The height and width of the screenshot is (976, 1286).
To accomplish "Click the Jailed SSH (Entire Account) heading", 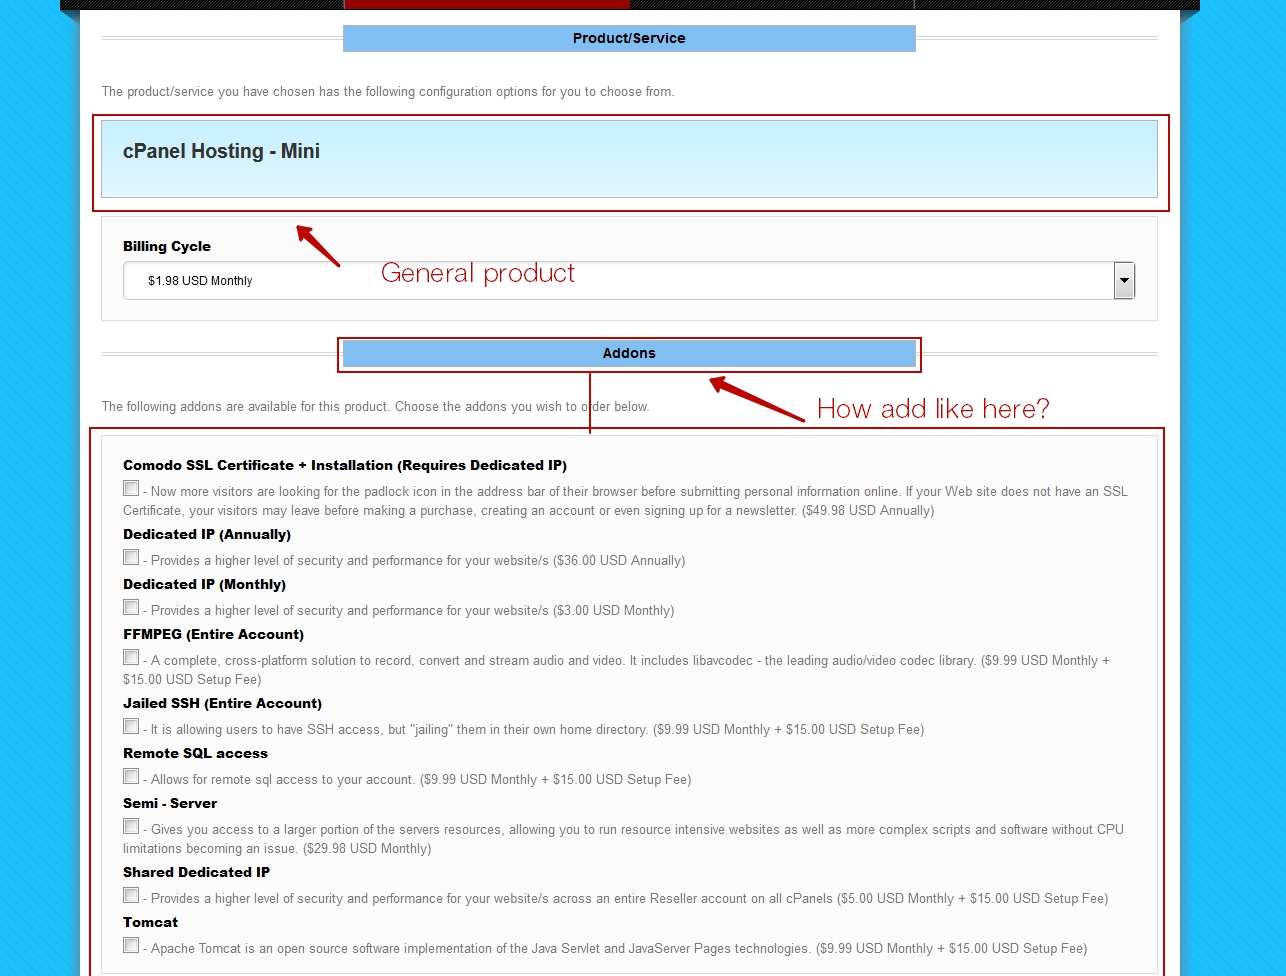I will 222,703.
